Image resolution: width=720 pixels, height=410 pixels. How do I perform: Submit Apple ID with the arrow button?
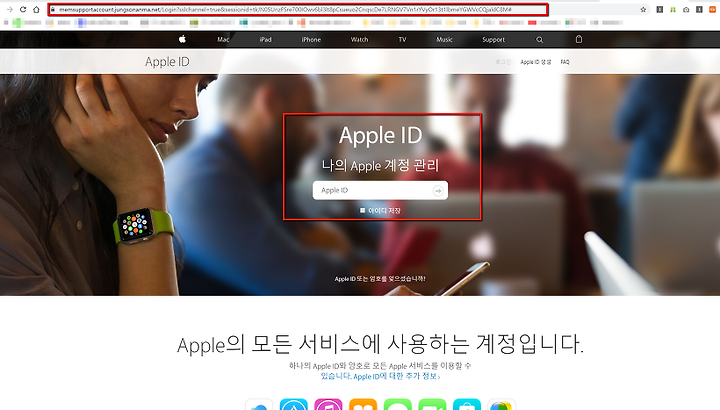[x=438, y=190]
